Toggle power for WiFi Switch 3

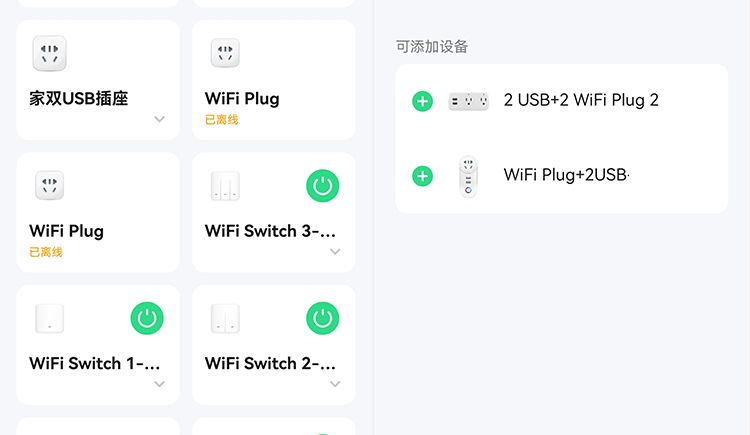tap(322, 186)
